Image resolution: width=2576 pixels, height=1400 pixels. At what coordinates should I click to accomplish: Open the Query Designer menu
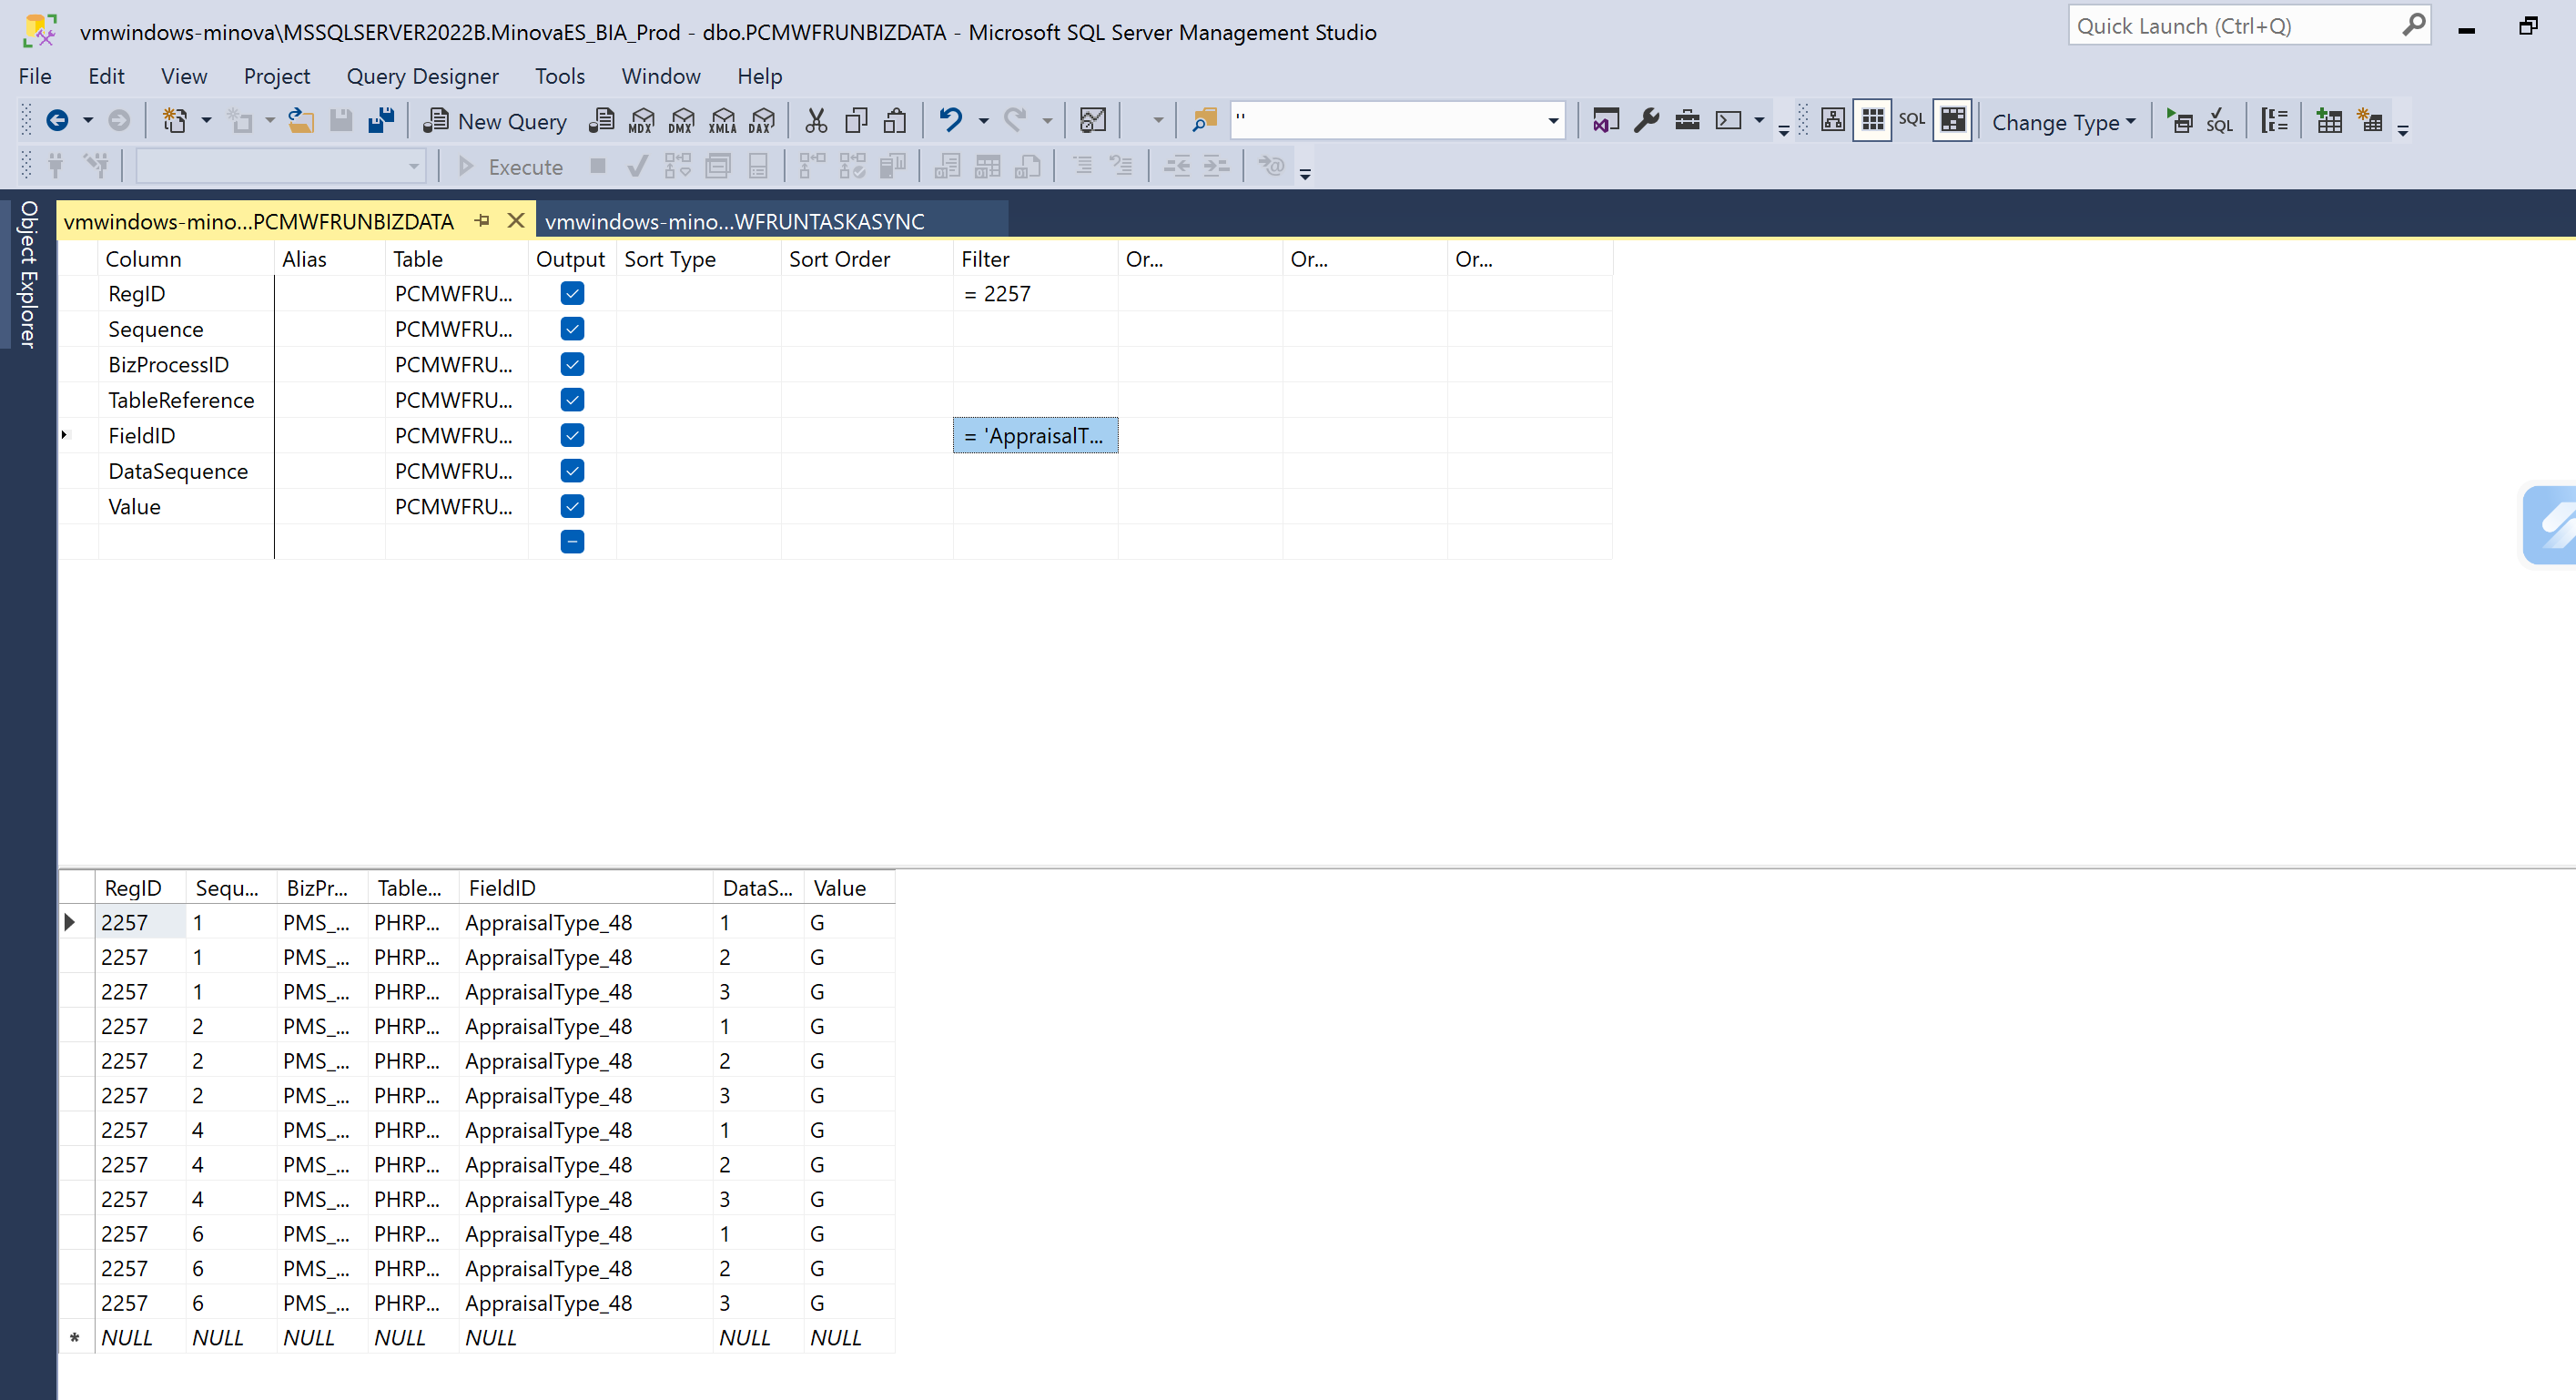[x=422, y=76]
